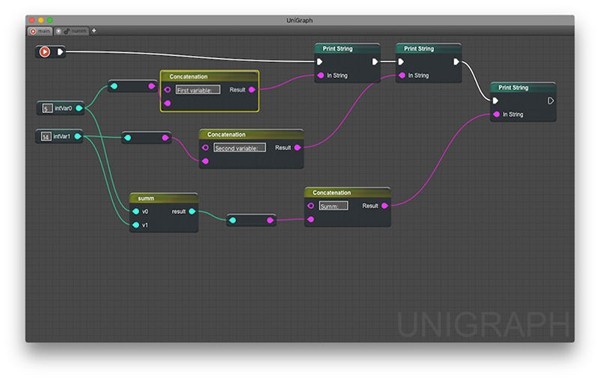Click the v1 input pin on summ node

point(135,225)
